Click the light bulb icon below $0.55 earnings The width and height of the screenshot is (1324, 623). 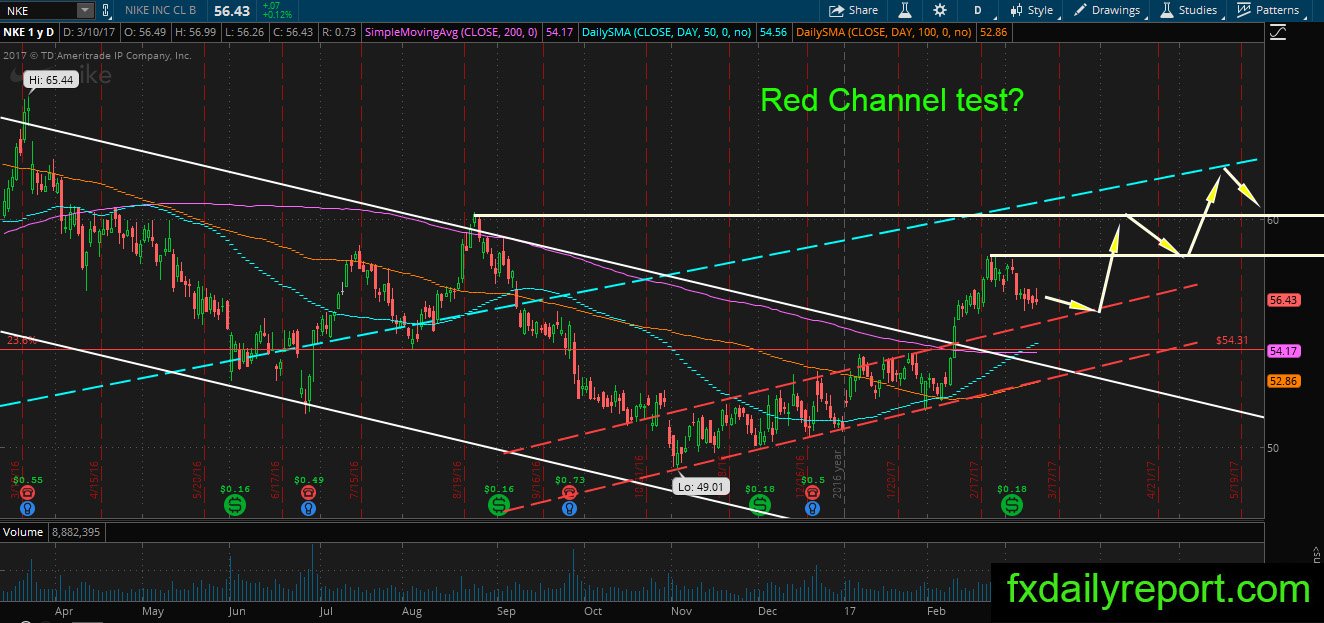click(27, 507)
